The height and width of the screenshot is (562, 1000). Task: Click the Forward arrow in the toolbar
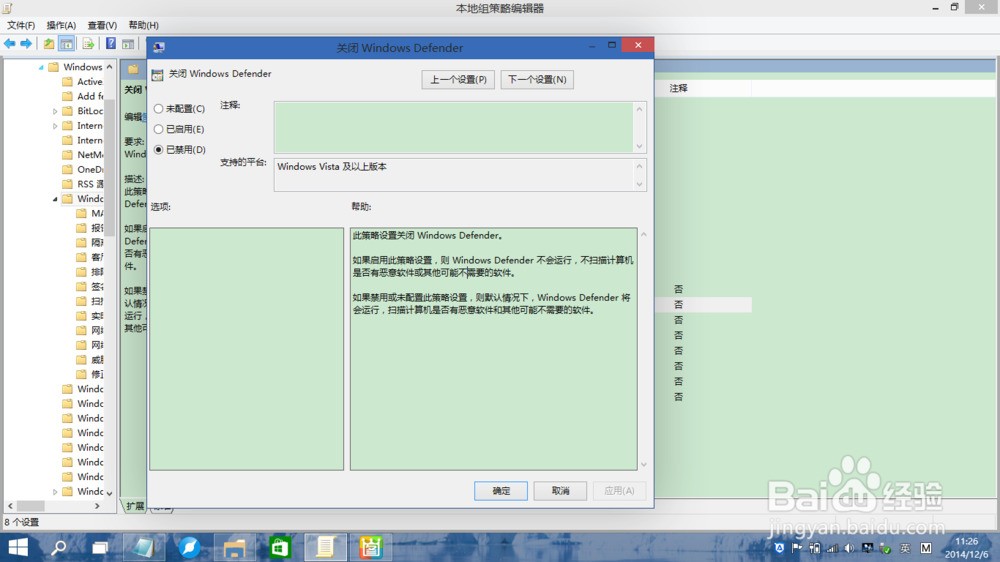click(25, 44)
